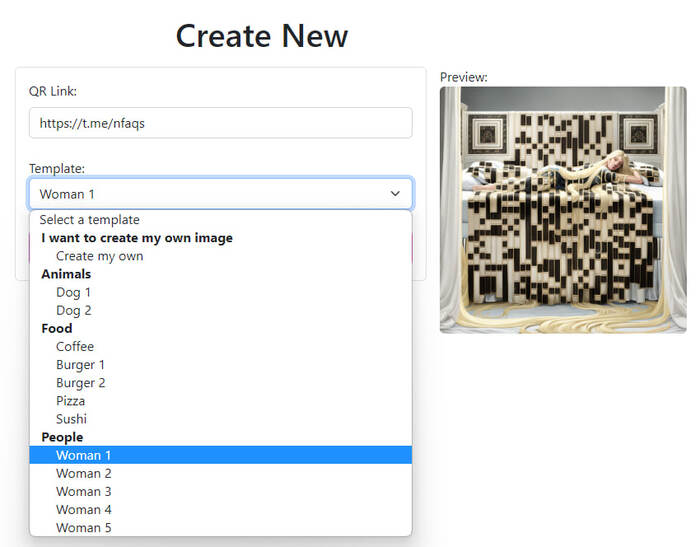This screenshot has width=700, height=547.
Task: Click 'I want to create my own image' header
Action: pos(137,238)
